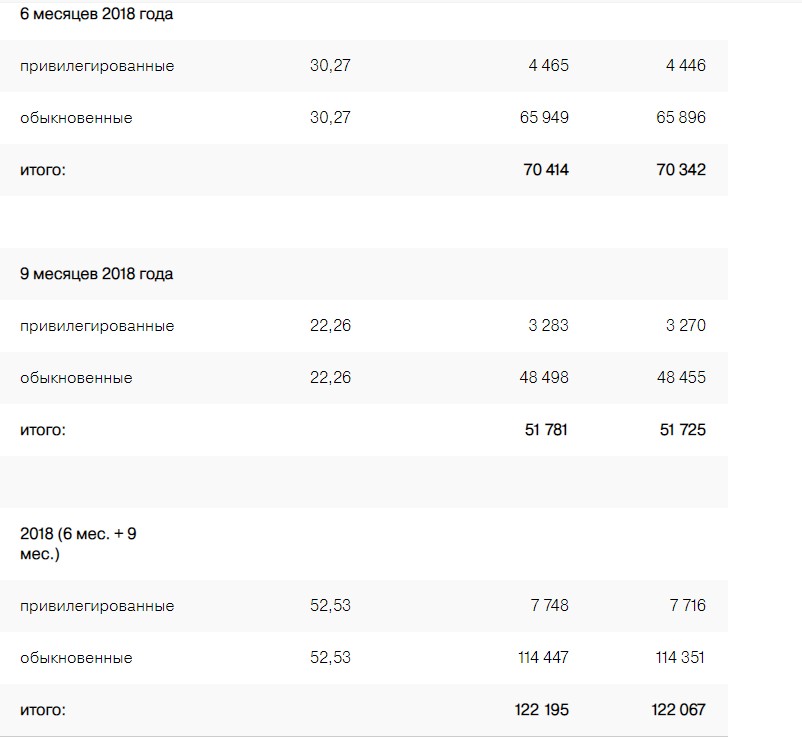802x745 pixels.
Task: Select the value 7 716
Action: [x=687, y=605]
